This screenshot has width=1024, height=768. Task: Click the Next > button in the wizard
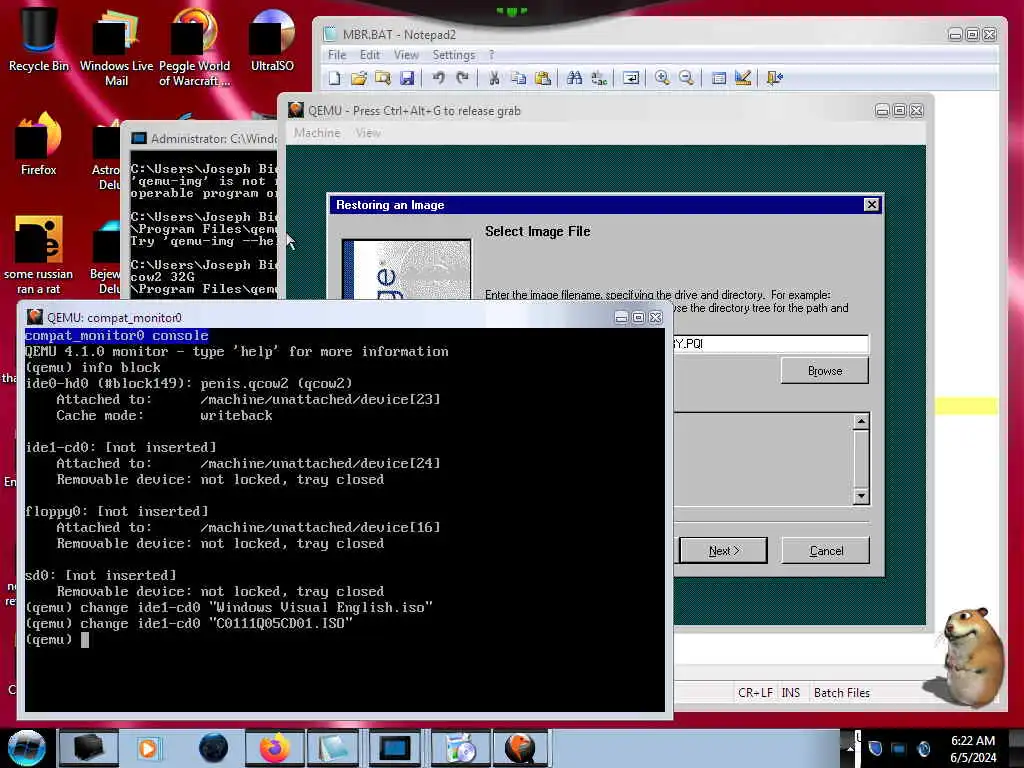click(x=724, y=551)
